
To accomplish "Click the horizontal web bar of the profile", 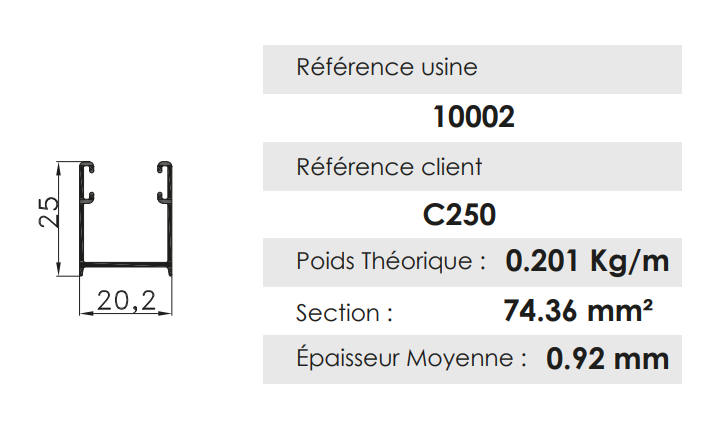I will click(x=127, y=265).
